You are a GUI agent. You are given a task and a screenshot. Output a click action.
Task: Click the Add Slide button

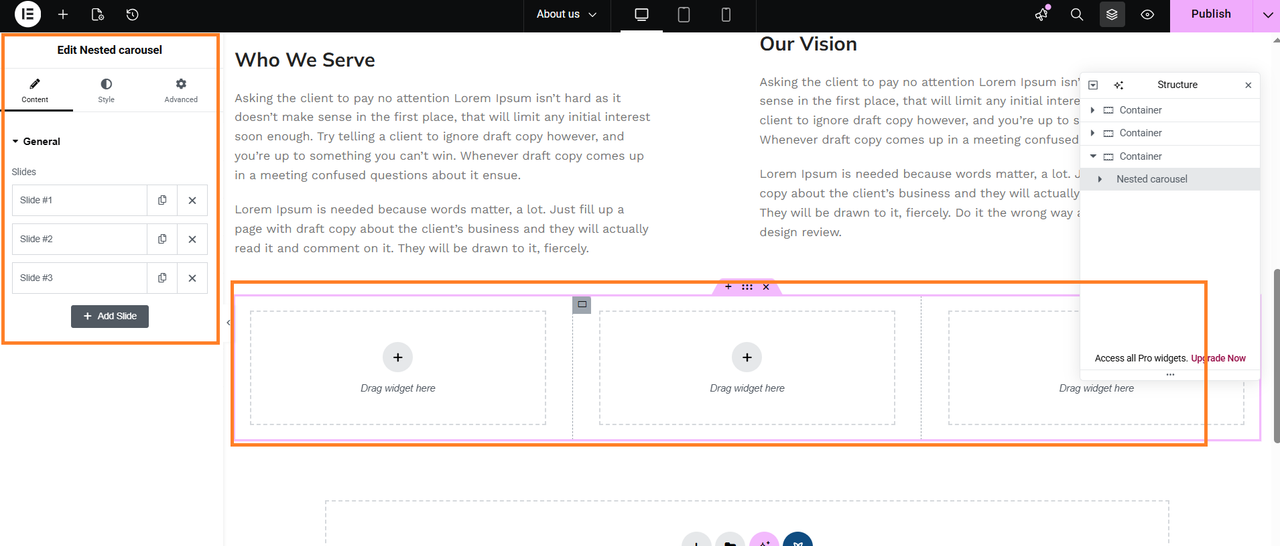point(110,316)
